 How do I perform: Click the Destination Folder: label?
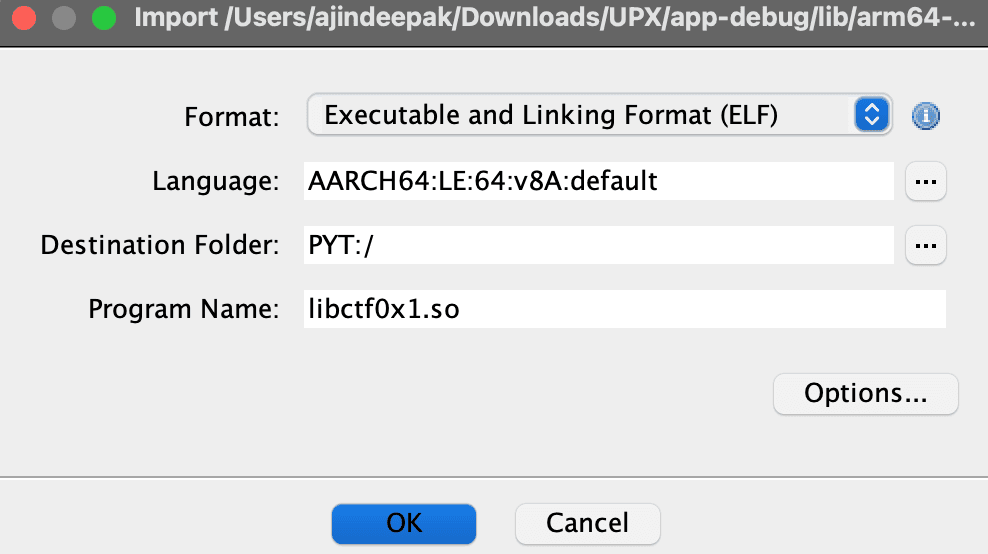tap(160, 245)
